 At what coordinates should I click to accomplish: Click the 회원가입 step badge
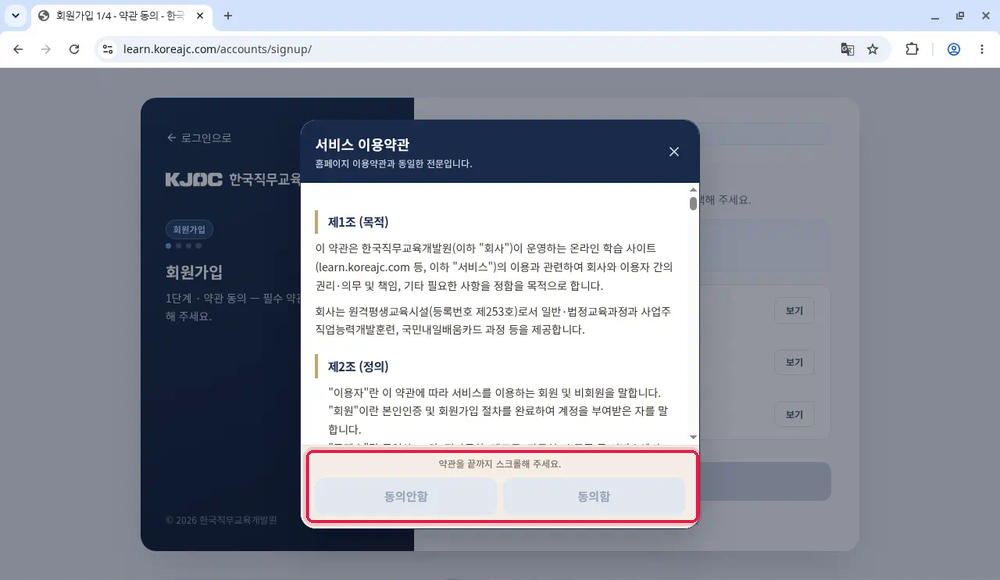point(189,230)
